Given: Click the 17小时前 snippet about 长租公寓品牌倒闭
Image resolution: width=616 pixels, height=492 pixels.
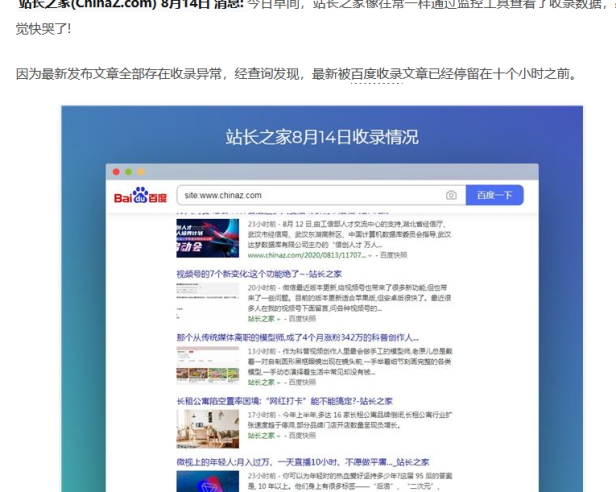Looking at the screenshot, I should click(x=349, y=420).
